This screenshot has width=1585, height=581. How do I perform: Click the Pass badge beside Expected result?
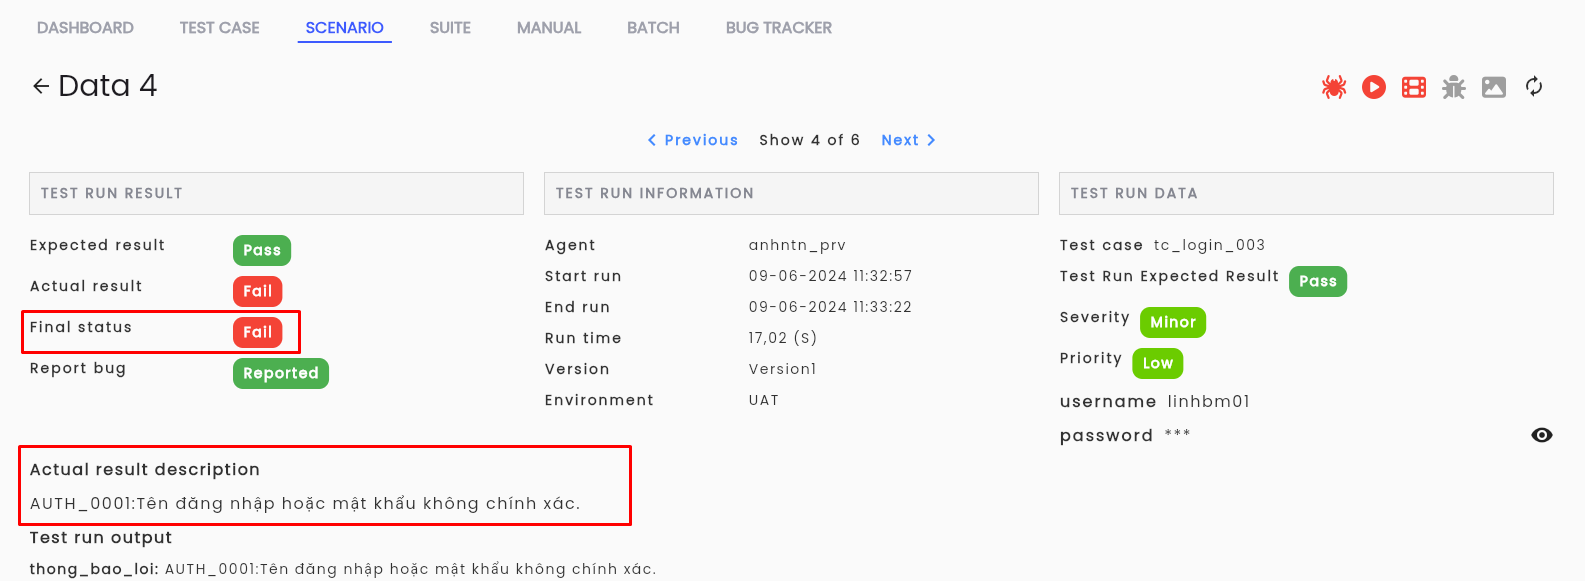click(262, 250)
